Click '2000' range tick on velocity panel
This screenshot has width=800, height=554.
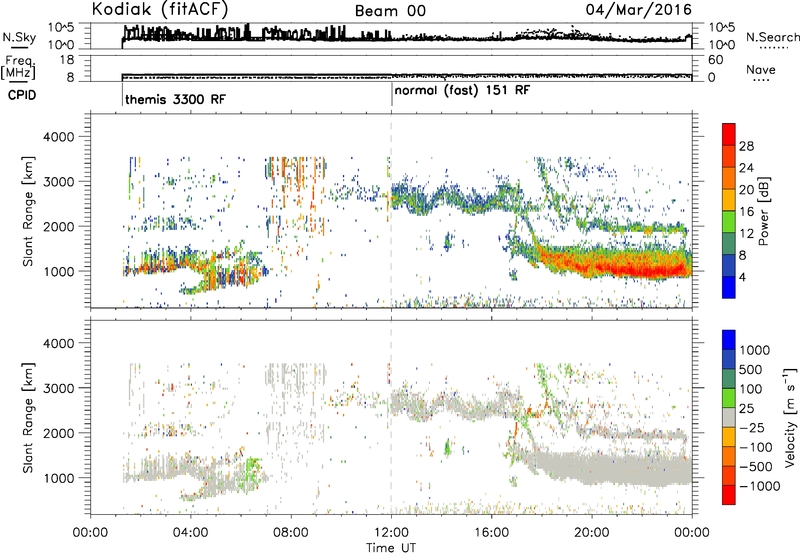click(59, 433)
